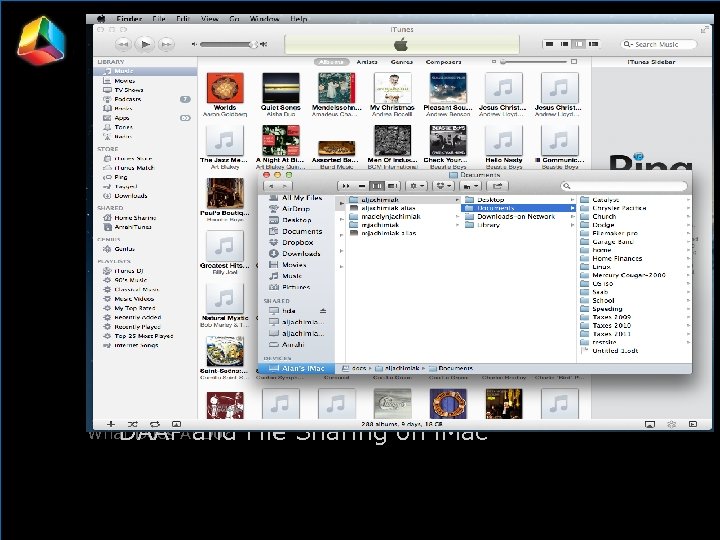Screen dimensions: 720x540
Task: Open the File menu
Action: tap(159, 19)
